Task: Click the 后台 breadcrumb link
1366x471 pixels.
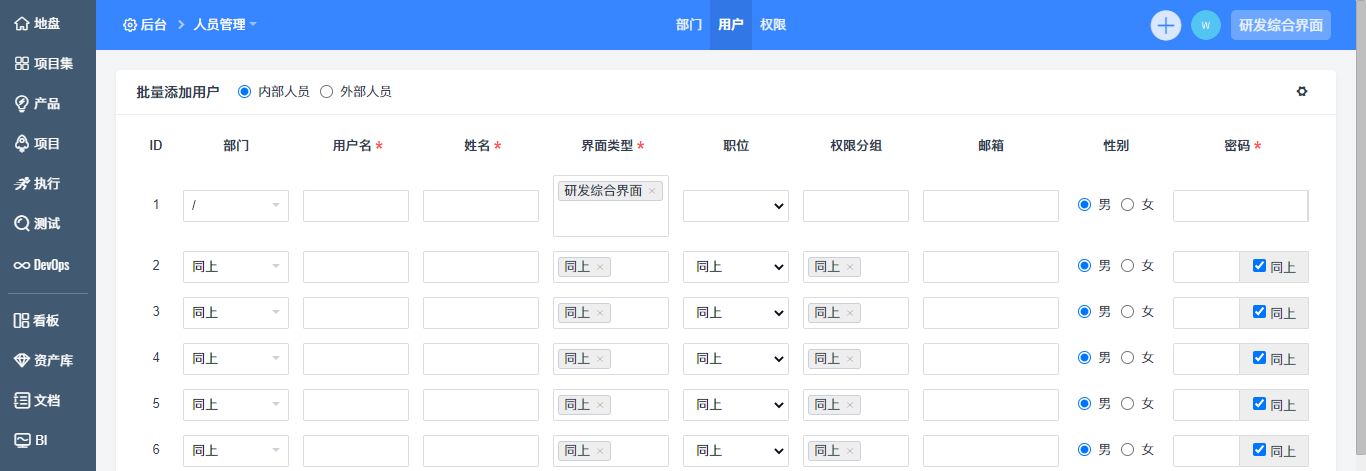Action: pos(145,25)
